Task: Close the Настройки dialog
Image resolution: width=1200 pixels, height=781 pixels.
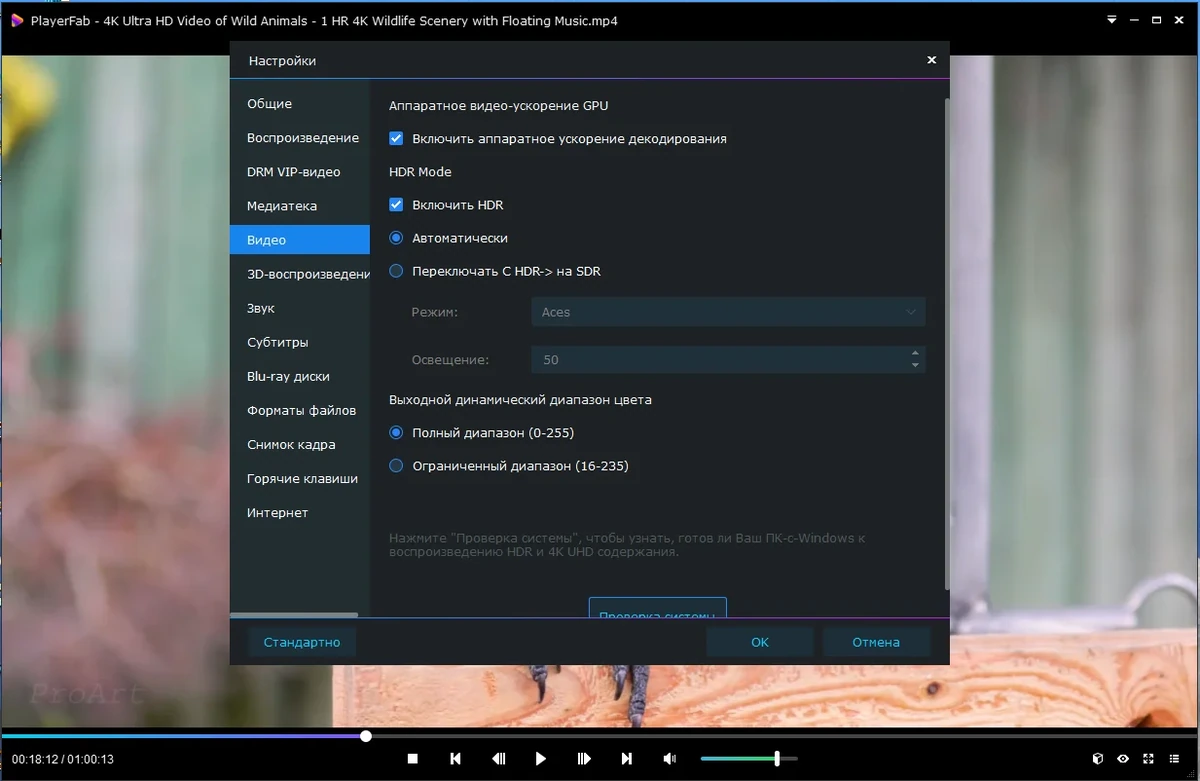Action: [931, 60]
